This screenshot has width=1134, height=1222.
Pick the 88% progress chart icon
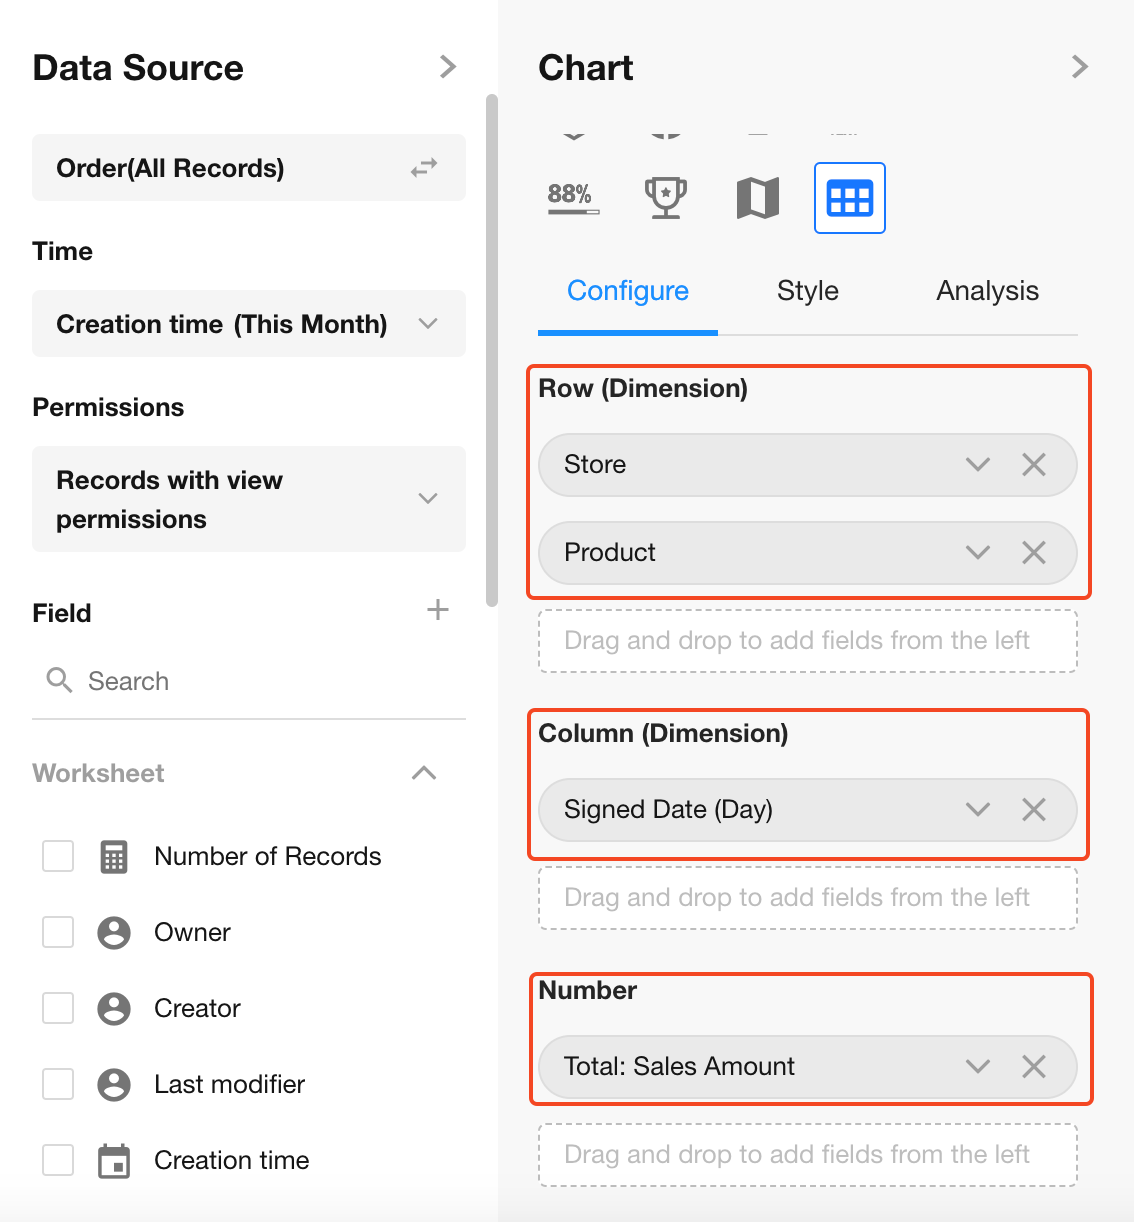tap(573, 197)
